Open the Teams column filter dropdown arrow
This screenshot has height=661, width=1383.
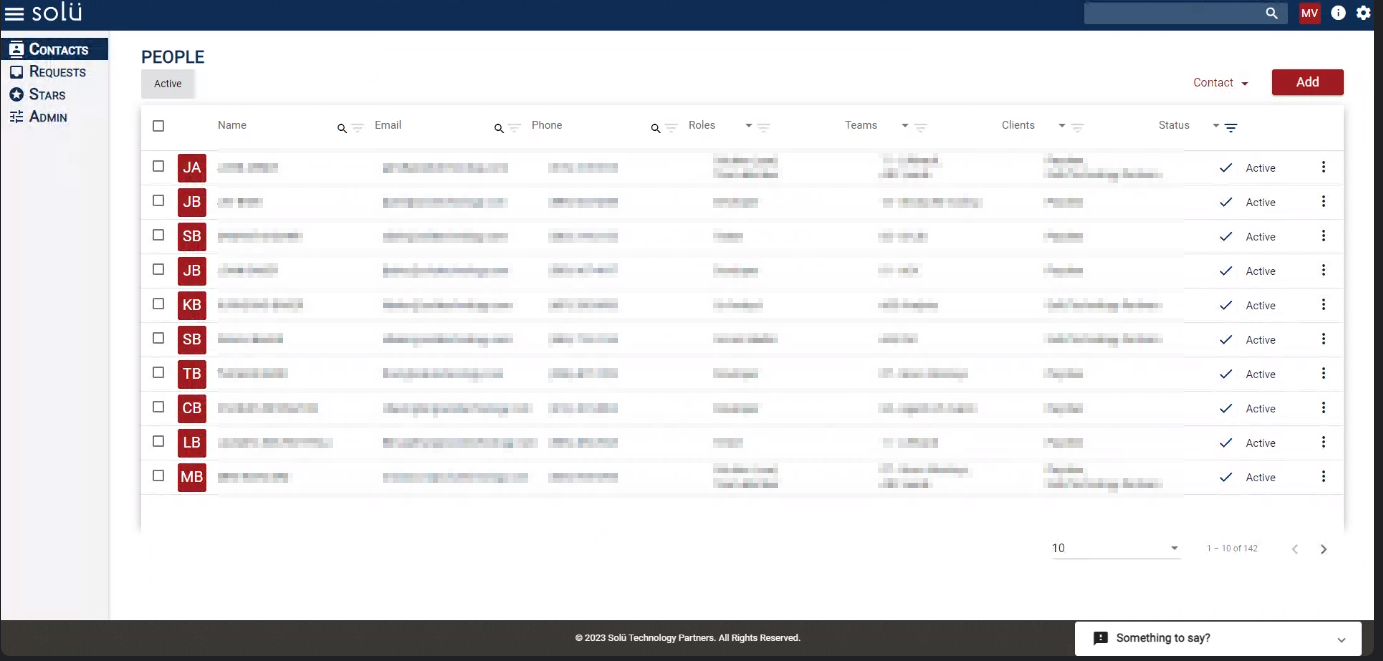905,126
